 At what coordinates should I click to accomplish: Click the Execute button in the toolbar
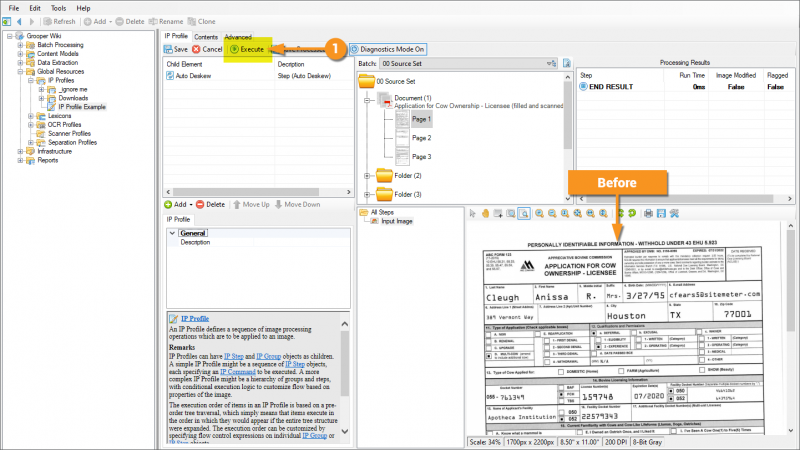point(246,49)
